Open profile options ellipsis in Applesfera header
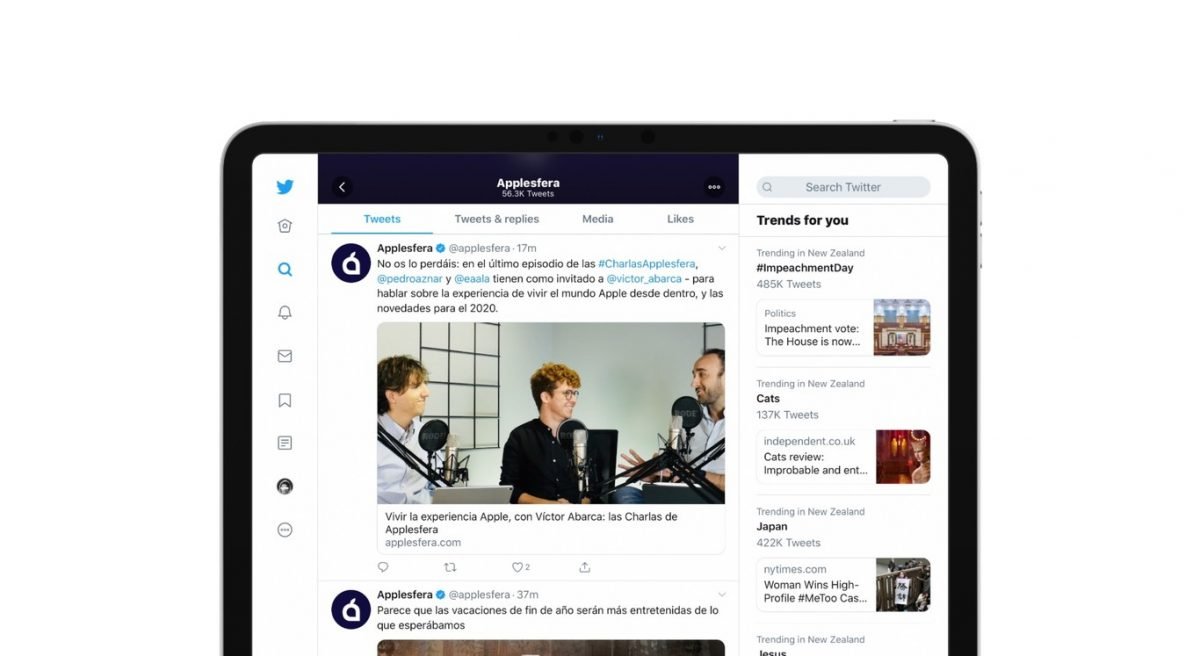Viewport: 1200px width, 656px height. [x=714, y=187]
